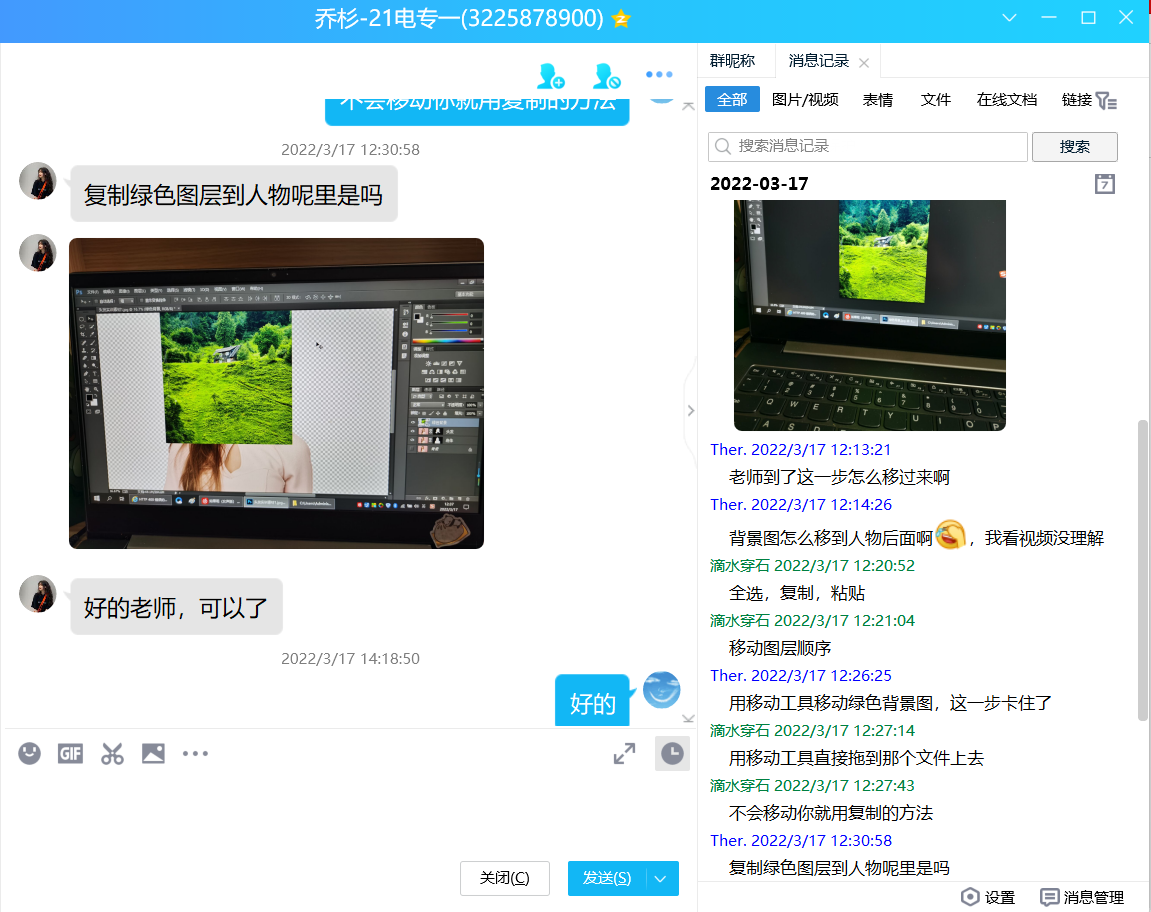Select the 全部 filter tab
This screenshot has height=912, width=1151.
click(732, 100)
